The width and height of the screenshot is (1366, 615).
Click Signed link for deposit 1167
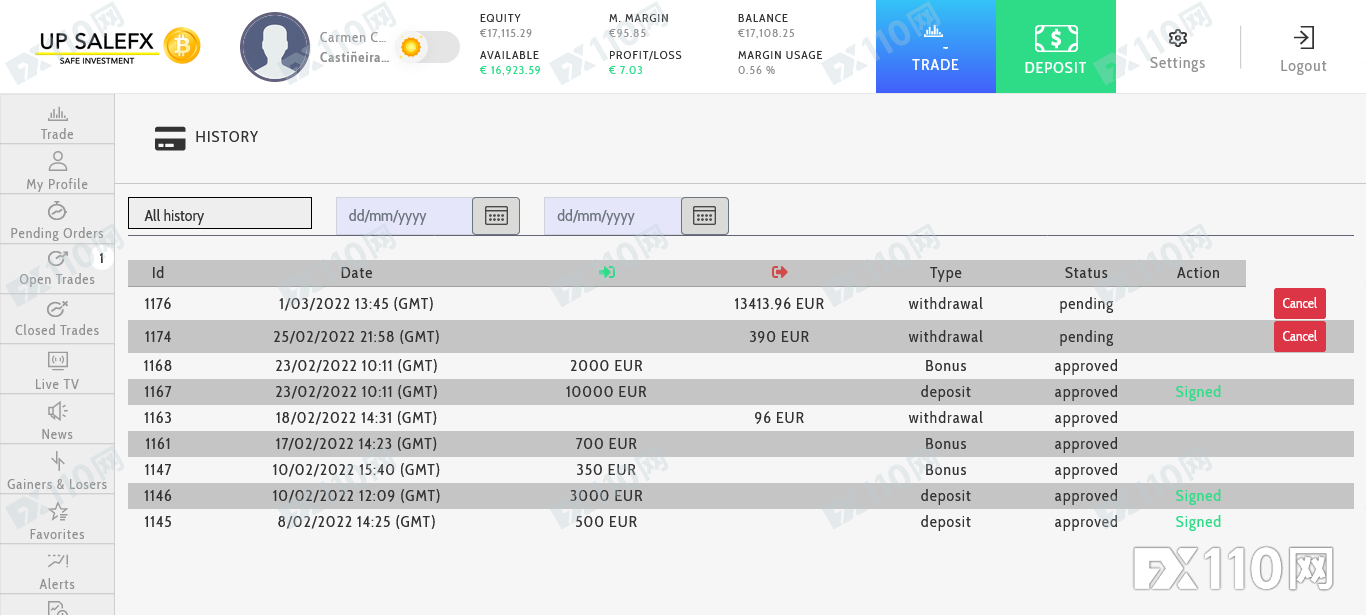[x=1198, y=392]
